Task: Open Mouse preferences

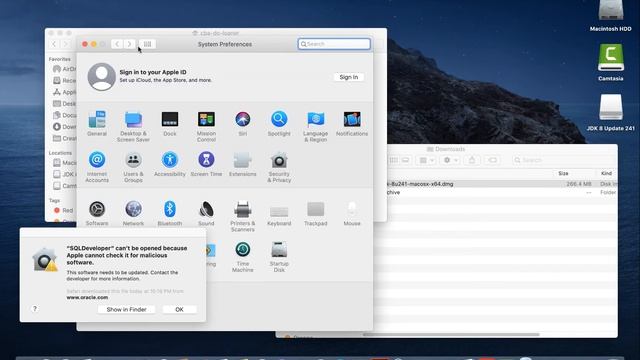Action: tap(352, 213)
